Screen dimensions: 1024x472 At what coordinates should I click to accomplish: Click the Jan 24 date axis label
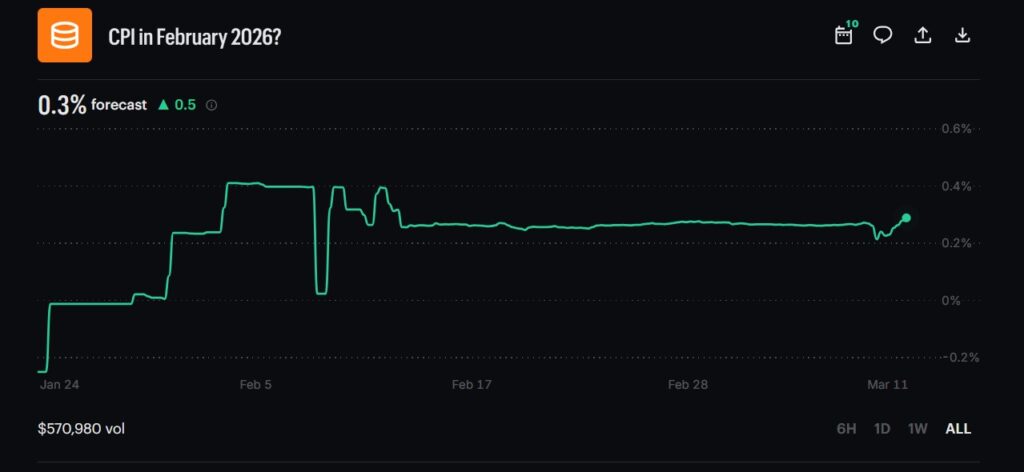(x=59, y=384)
